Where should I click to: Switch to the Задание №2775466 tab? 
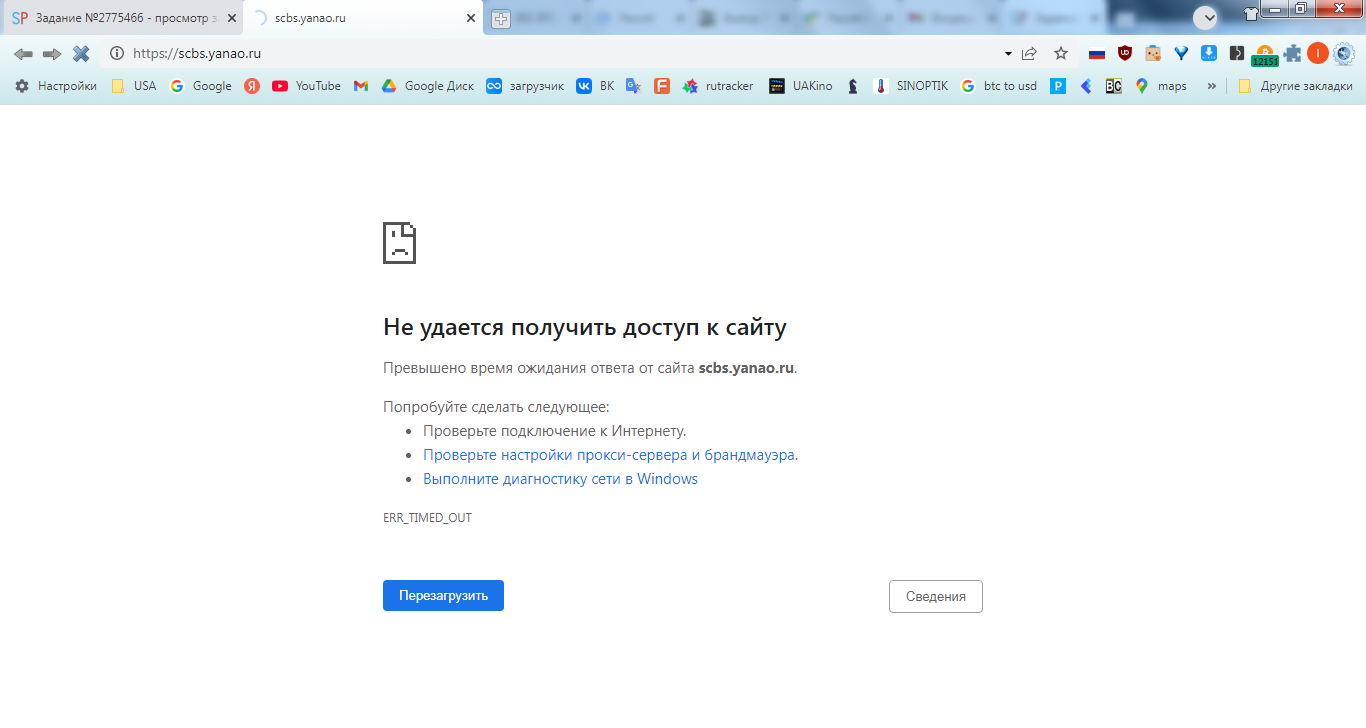tap(122, 18)
